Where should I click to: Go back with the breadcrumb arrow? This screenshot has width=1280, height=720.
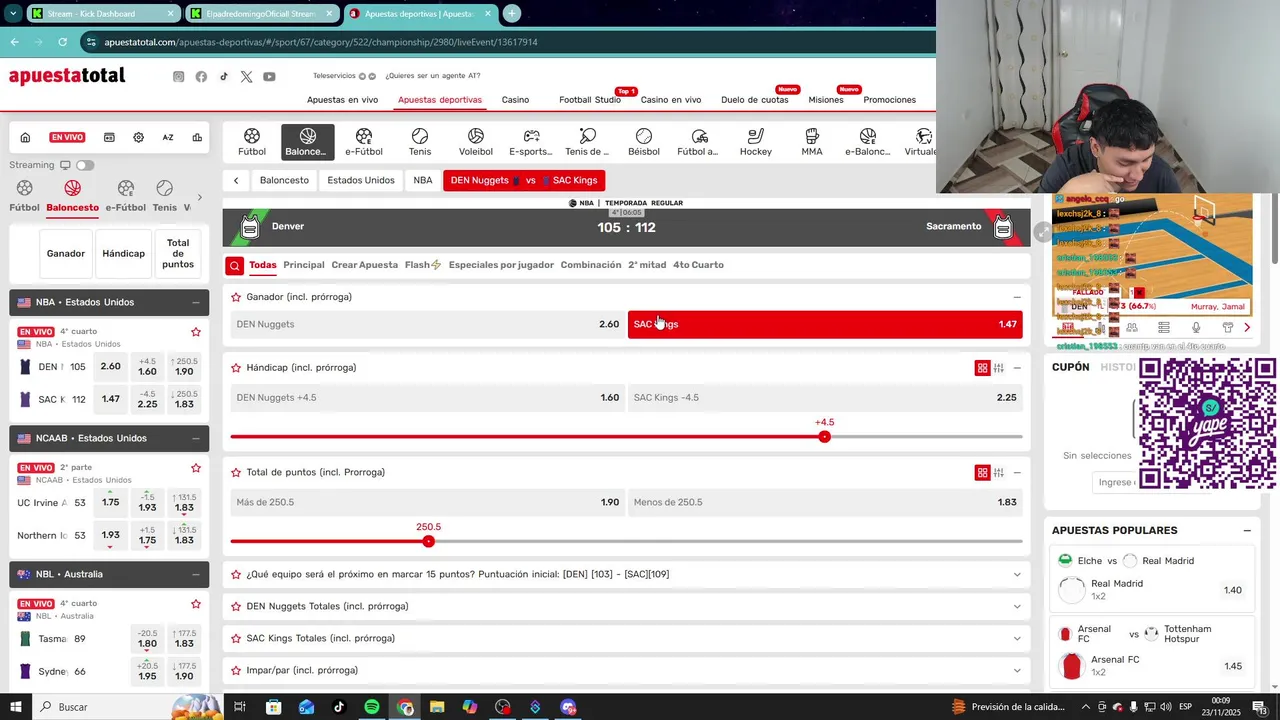point(236,181)
